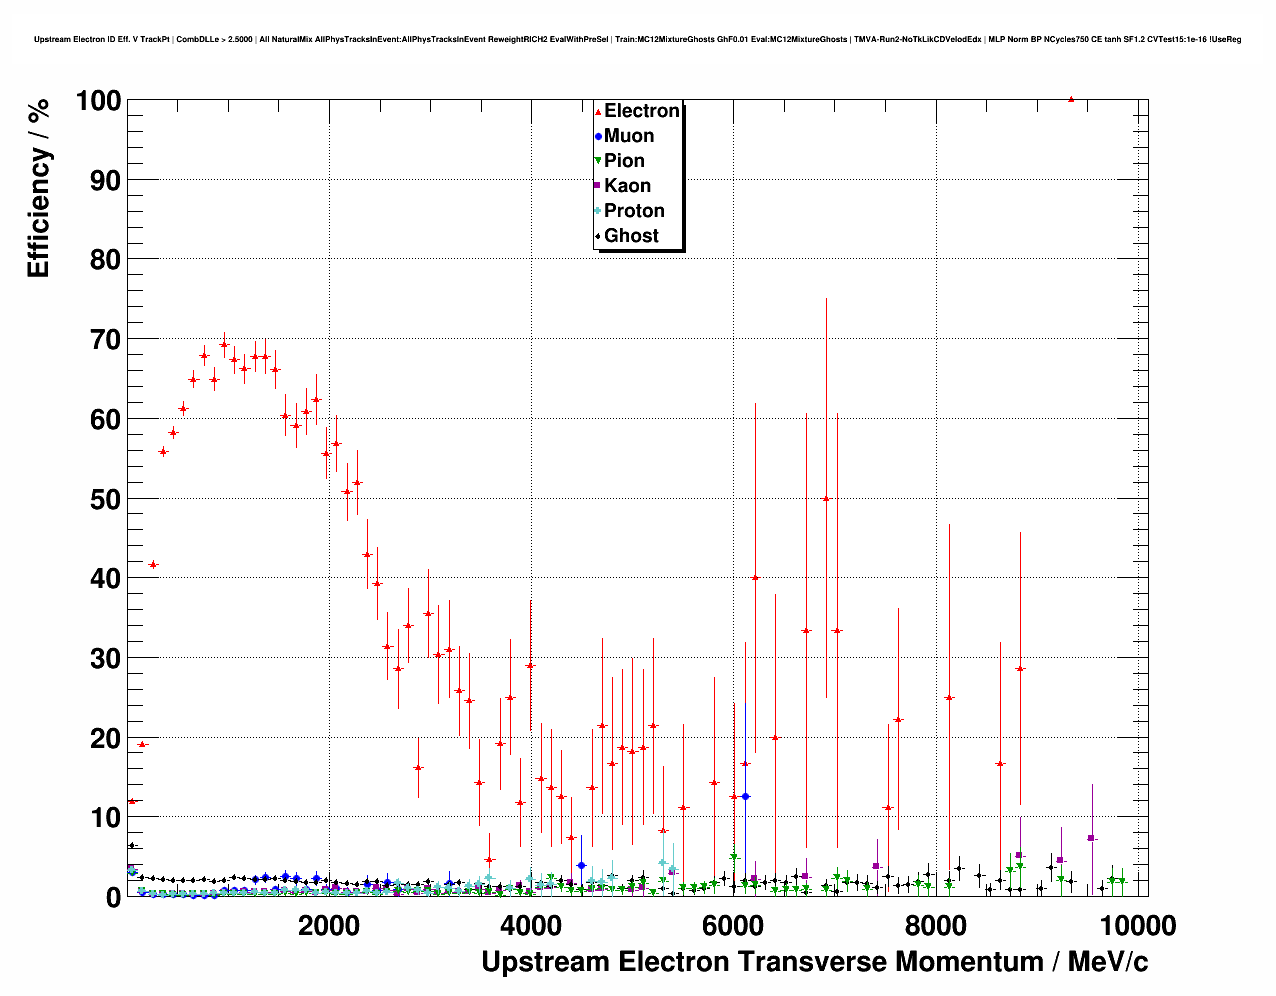1276x996 pixels.
Task: Click the purple Kaon square marker in legend
Action: pyautogui.click(x=598, y=186)
